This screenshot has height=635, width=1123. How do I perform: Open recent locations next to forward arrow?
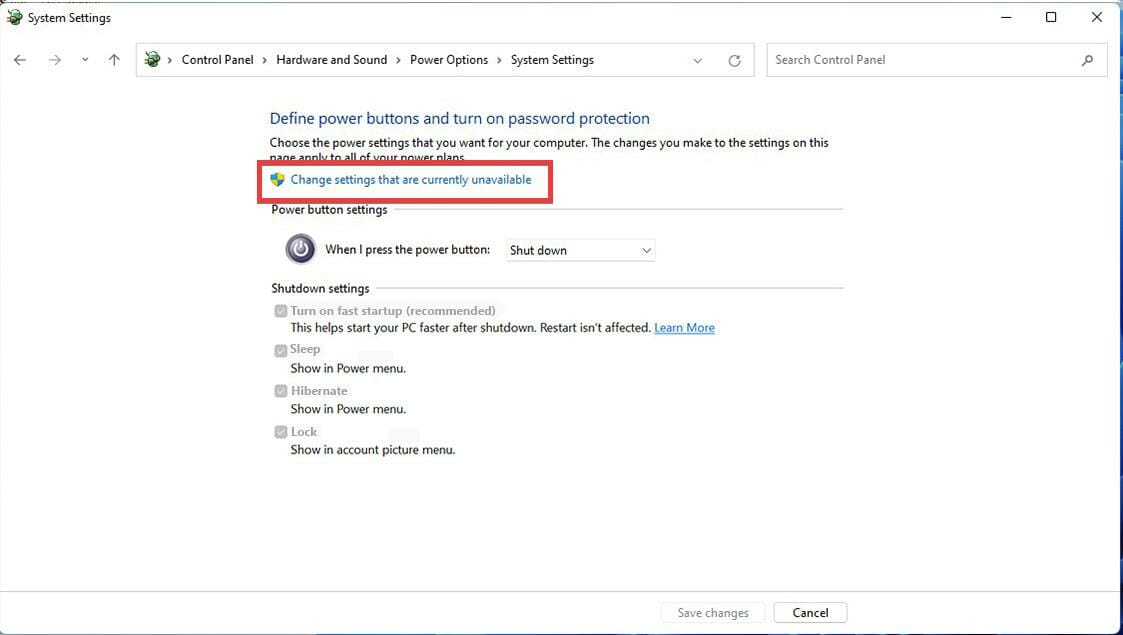coord(84,60)
